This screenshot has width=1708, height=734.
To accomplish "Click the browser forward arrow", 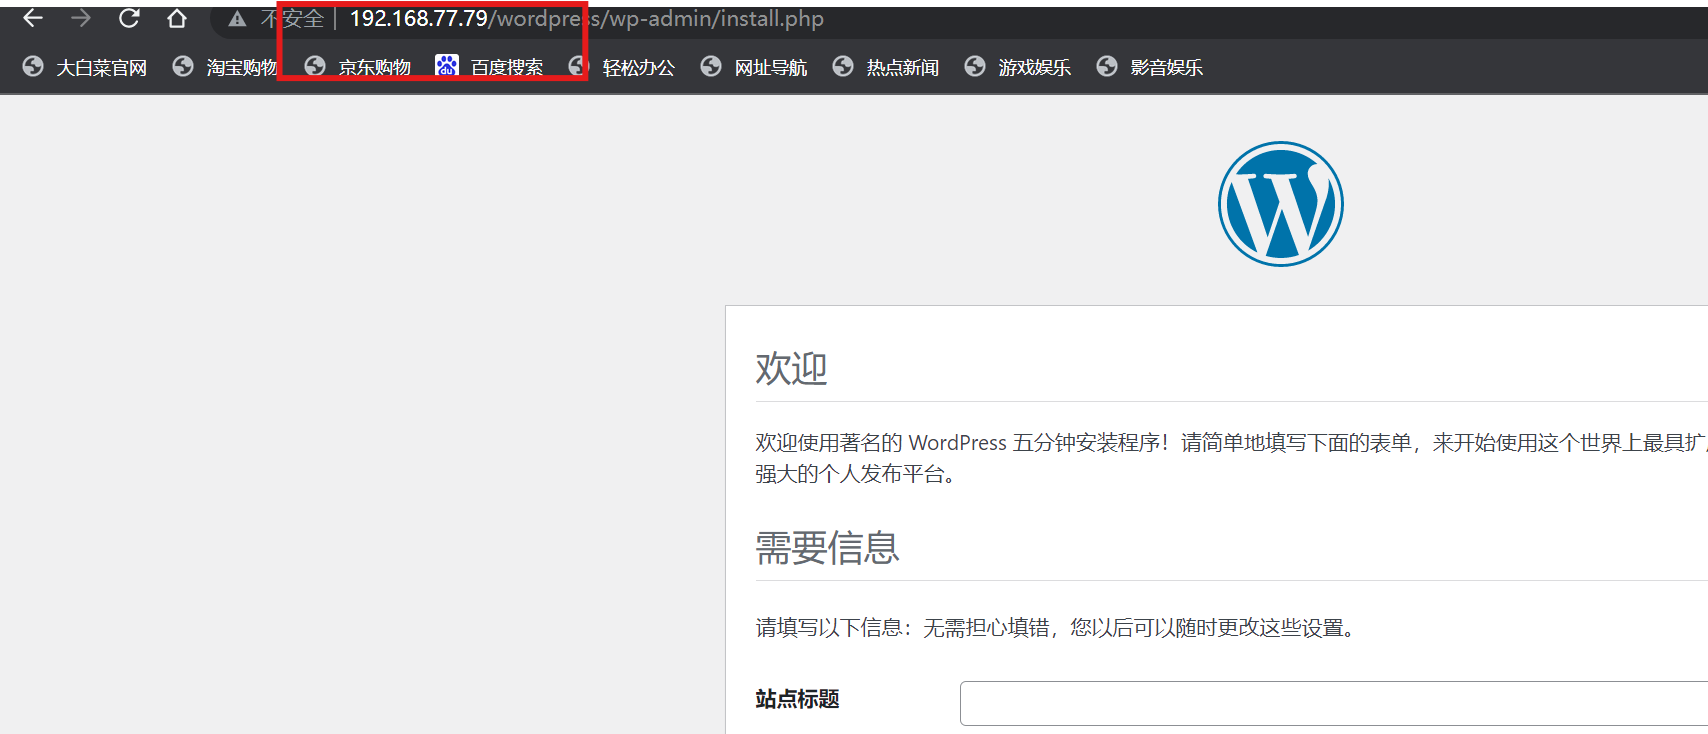I will pyautogui.click(x=81, y=18).
